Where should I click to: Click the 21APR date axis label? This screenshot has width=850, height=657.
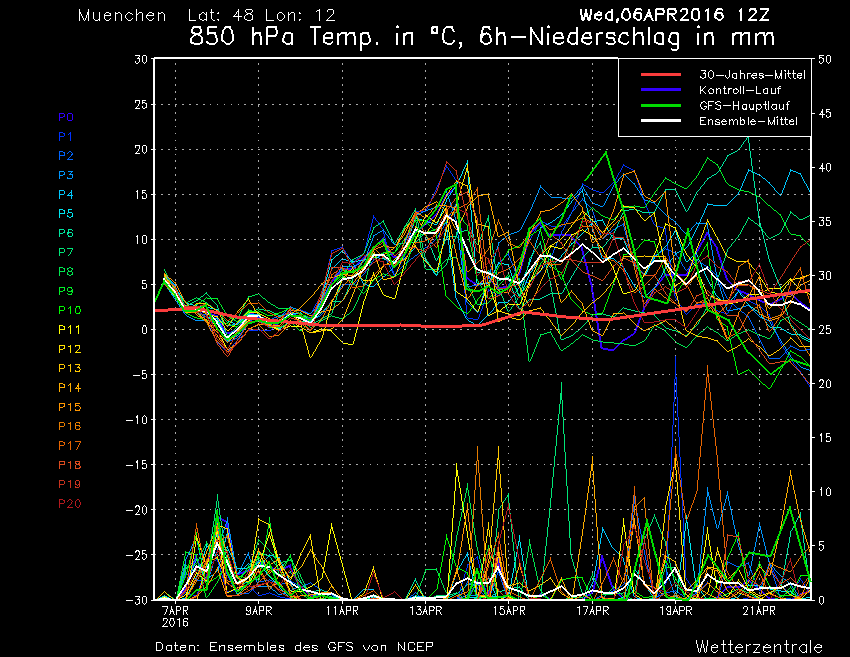point(759,611)
